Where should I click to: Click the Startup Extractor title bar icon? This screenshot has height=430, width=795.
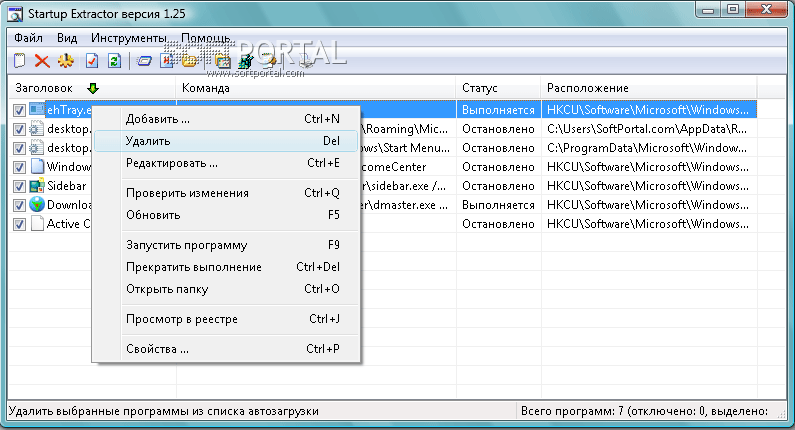15,14
